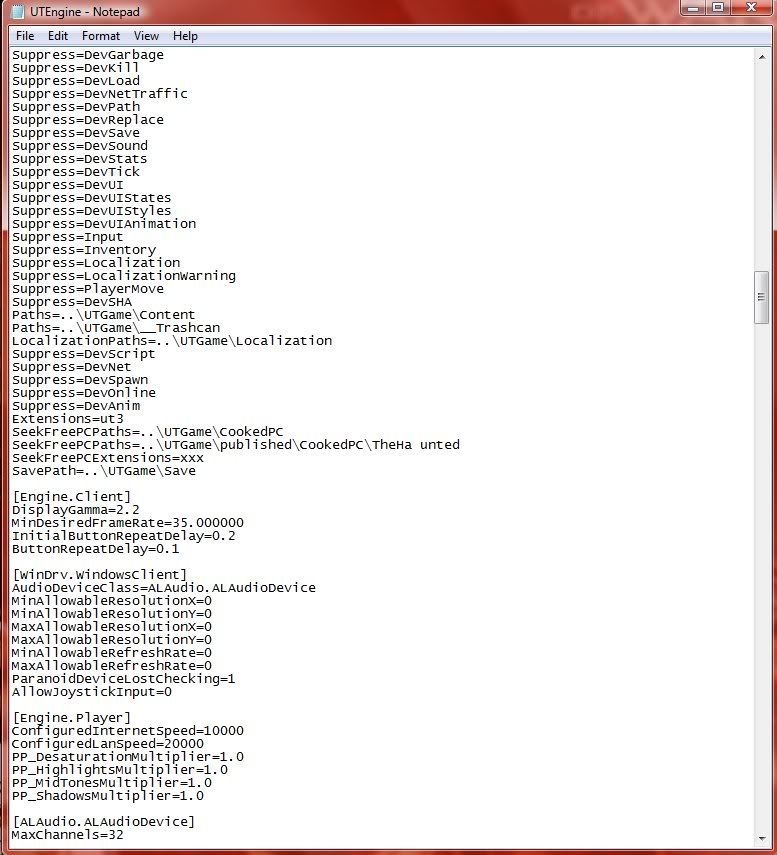Click the line 'Suppress=DevSpawn'
777x855 pixels.
point(80,380)
